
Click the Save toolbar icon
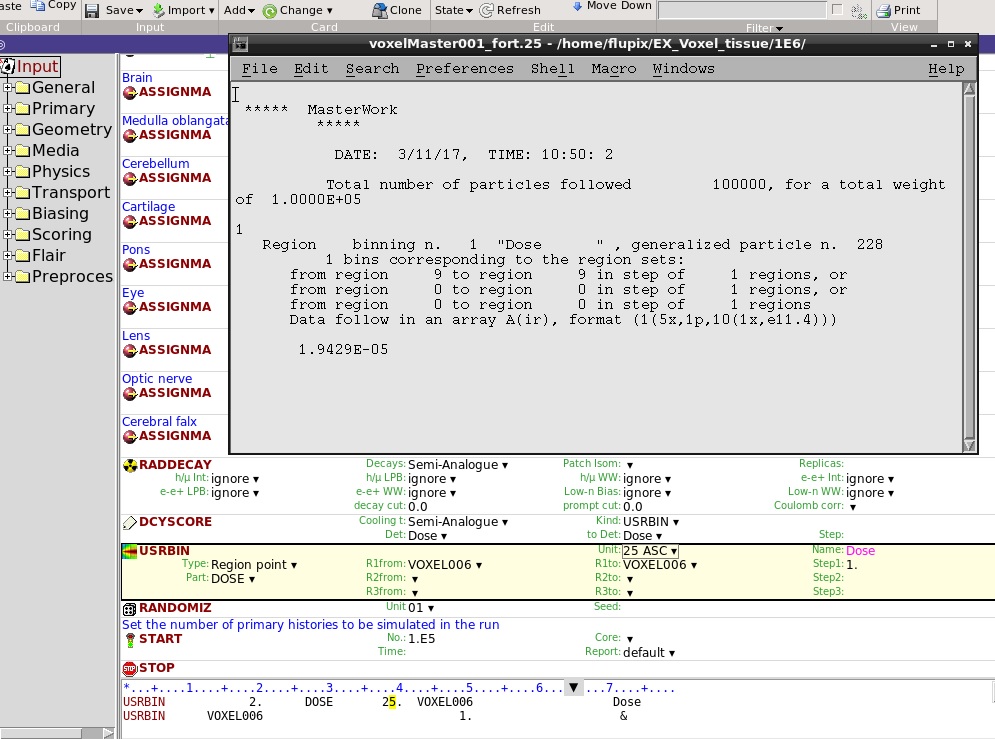tap(92, 11)
